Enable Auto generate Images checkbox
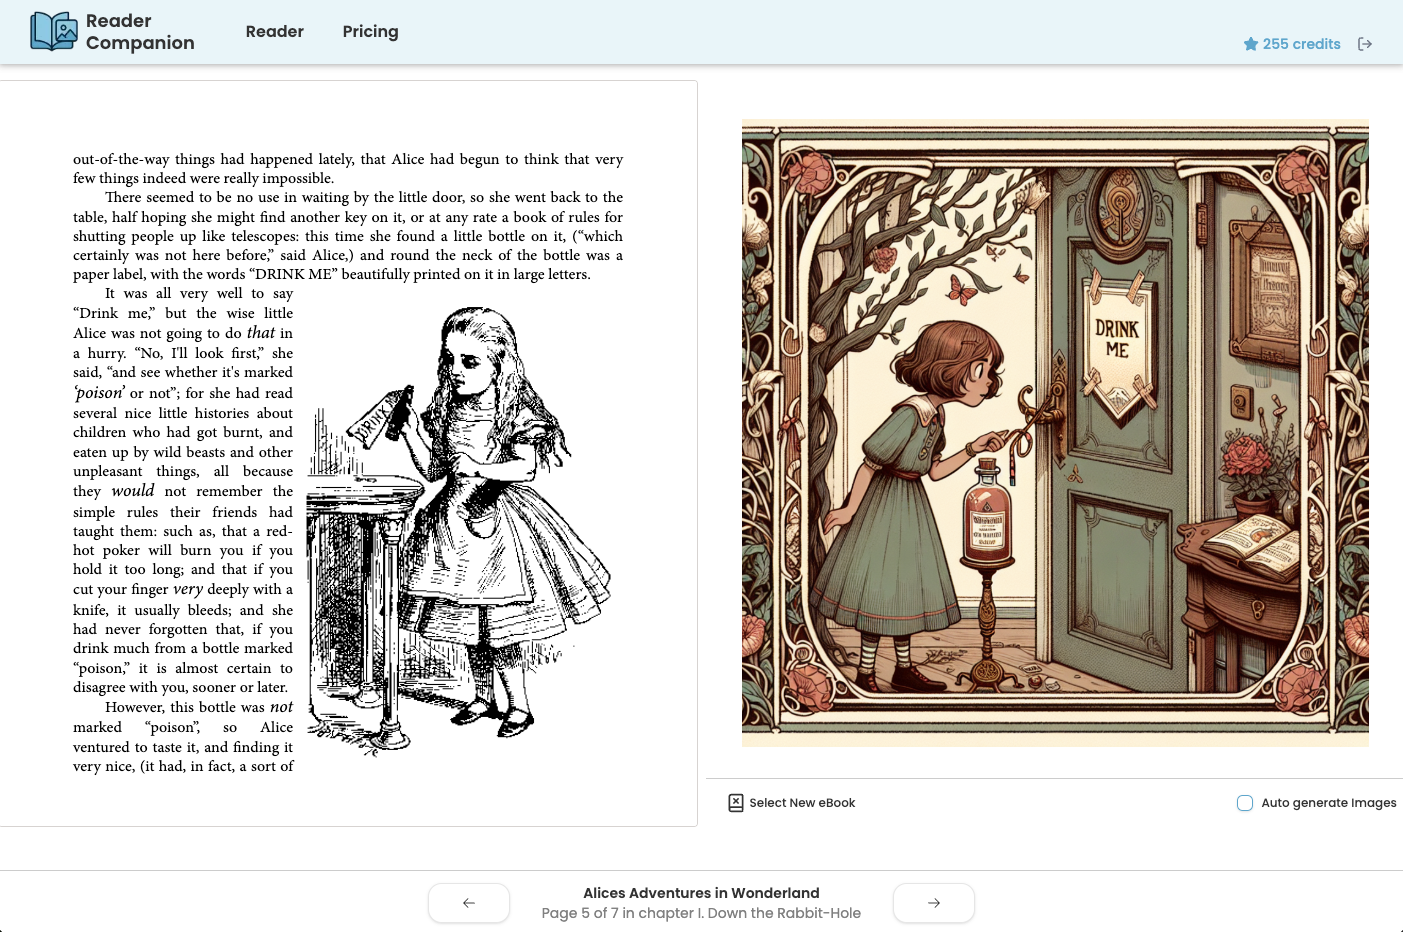Image resolution: width=1403 pixels, height=932 pixels. [x=1245, y=802]
